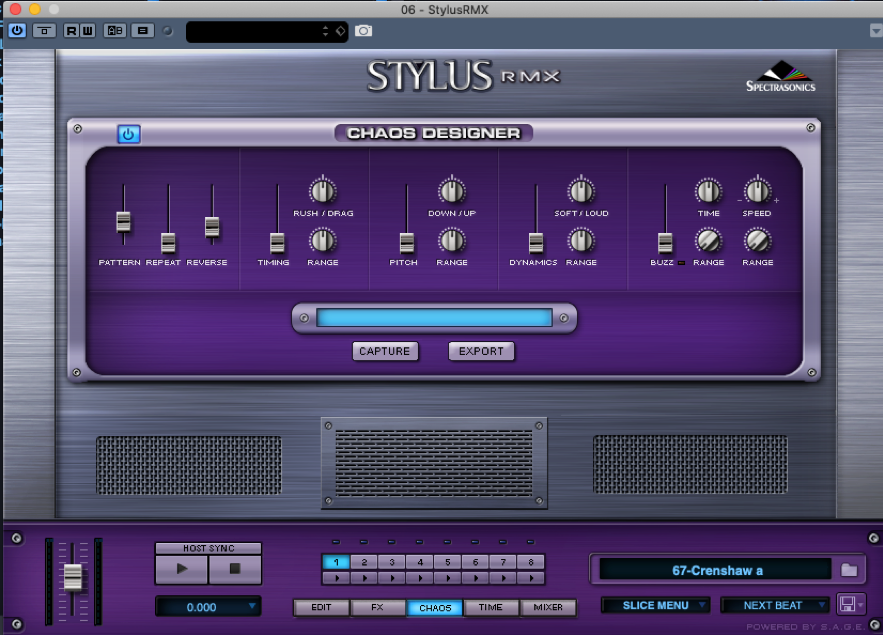
Task: Click the Soft / Loud knob
Action: tap(581, 191)
